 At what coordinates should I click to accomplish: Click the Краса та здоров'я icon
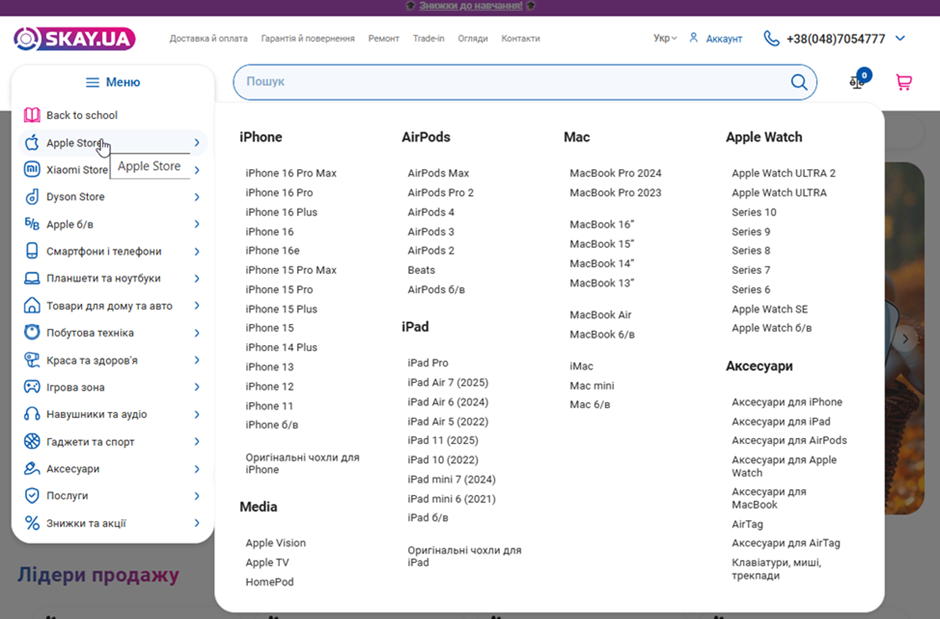point(32,360)
